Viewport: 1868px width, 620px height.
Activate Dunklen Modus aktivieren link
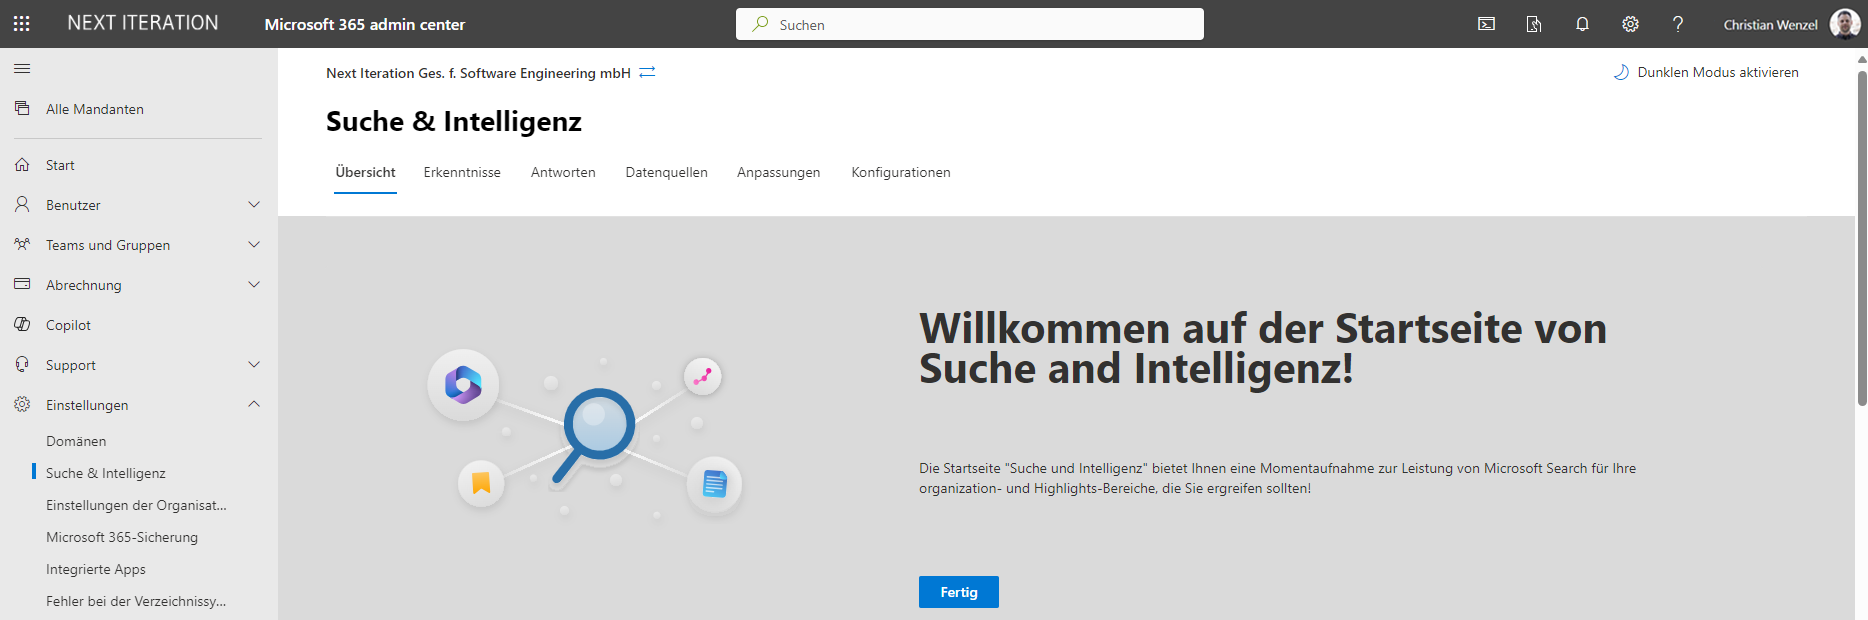pos(1717,72)
